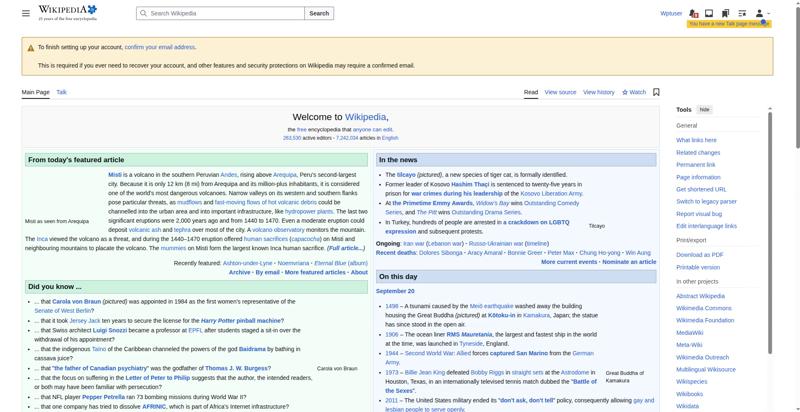Open the saved pages bookmarks icon
Viewport: 800px width, 412px height.
pos(726,13)
